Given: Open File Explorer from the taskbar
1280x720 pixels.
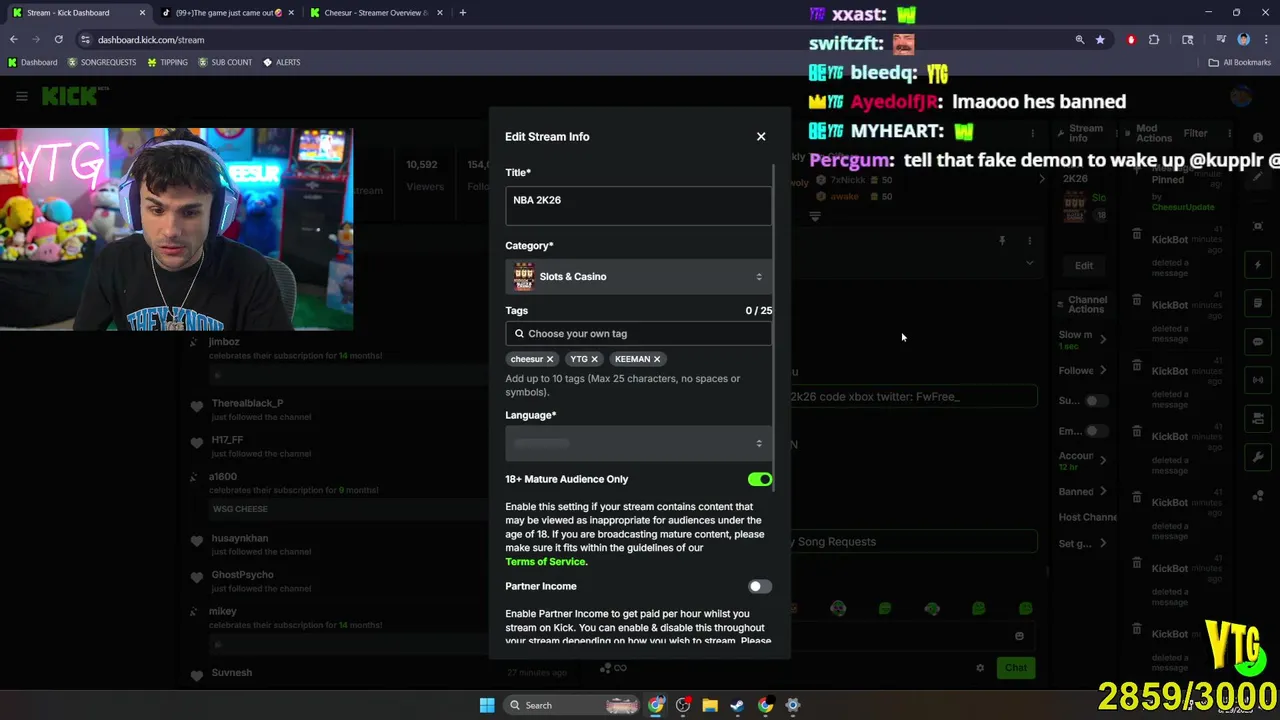Looking at the screenshot, I should pos(710,705).
